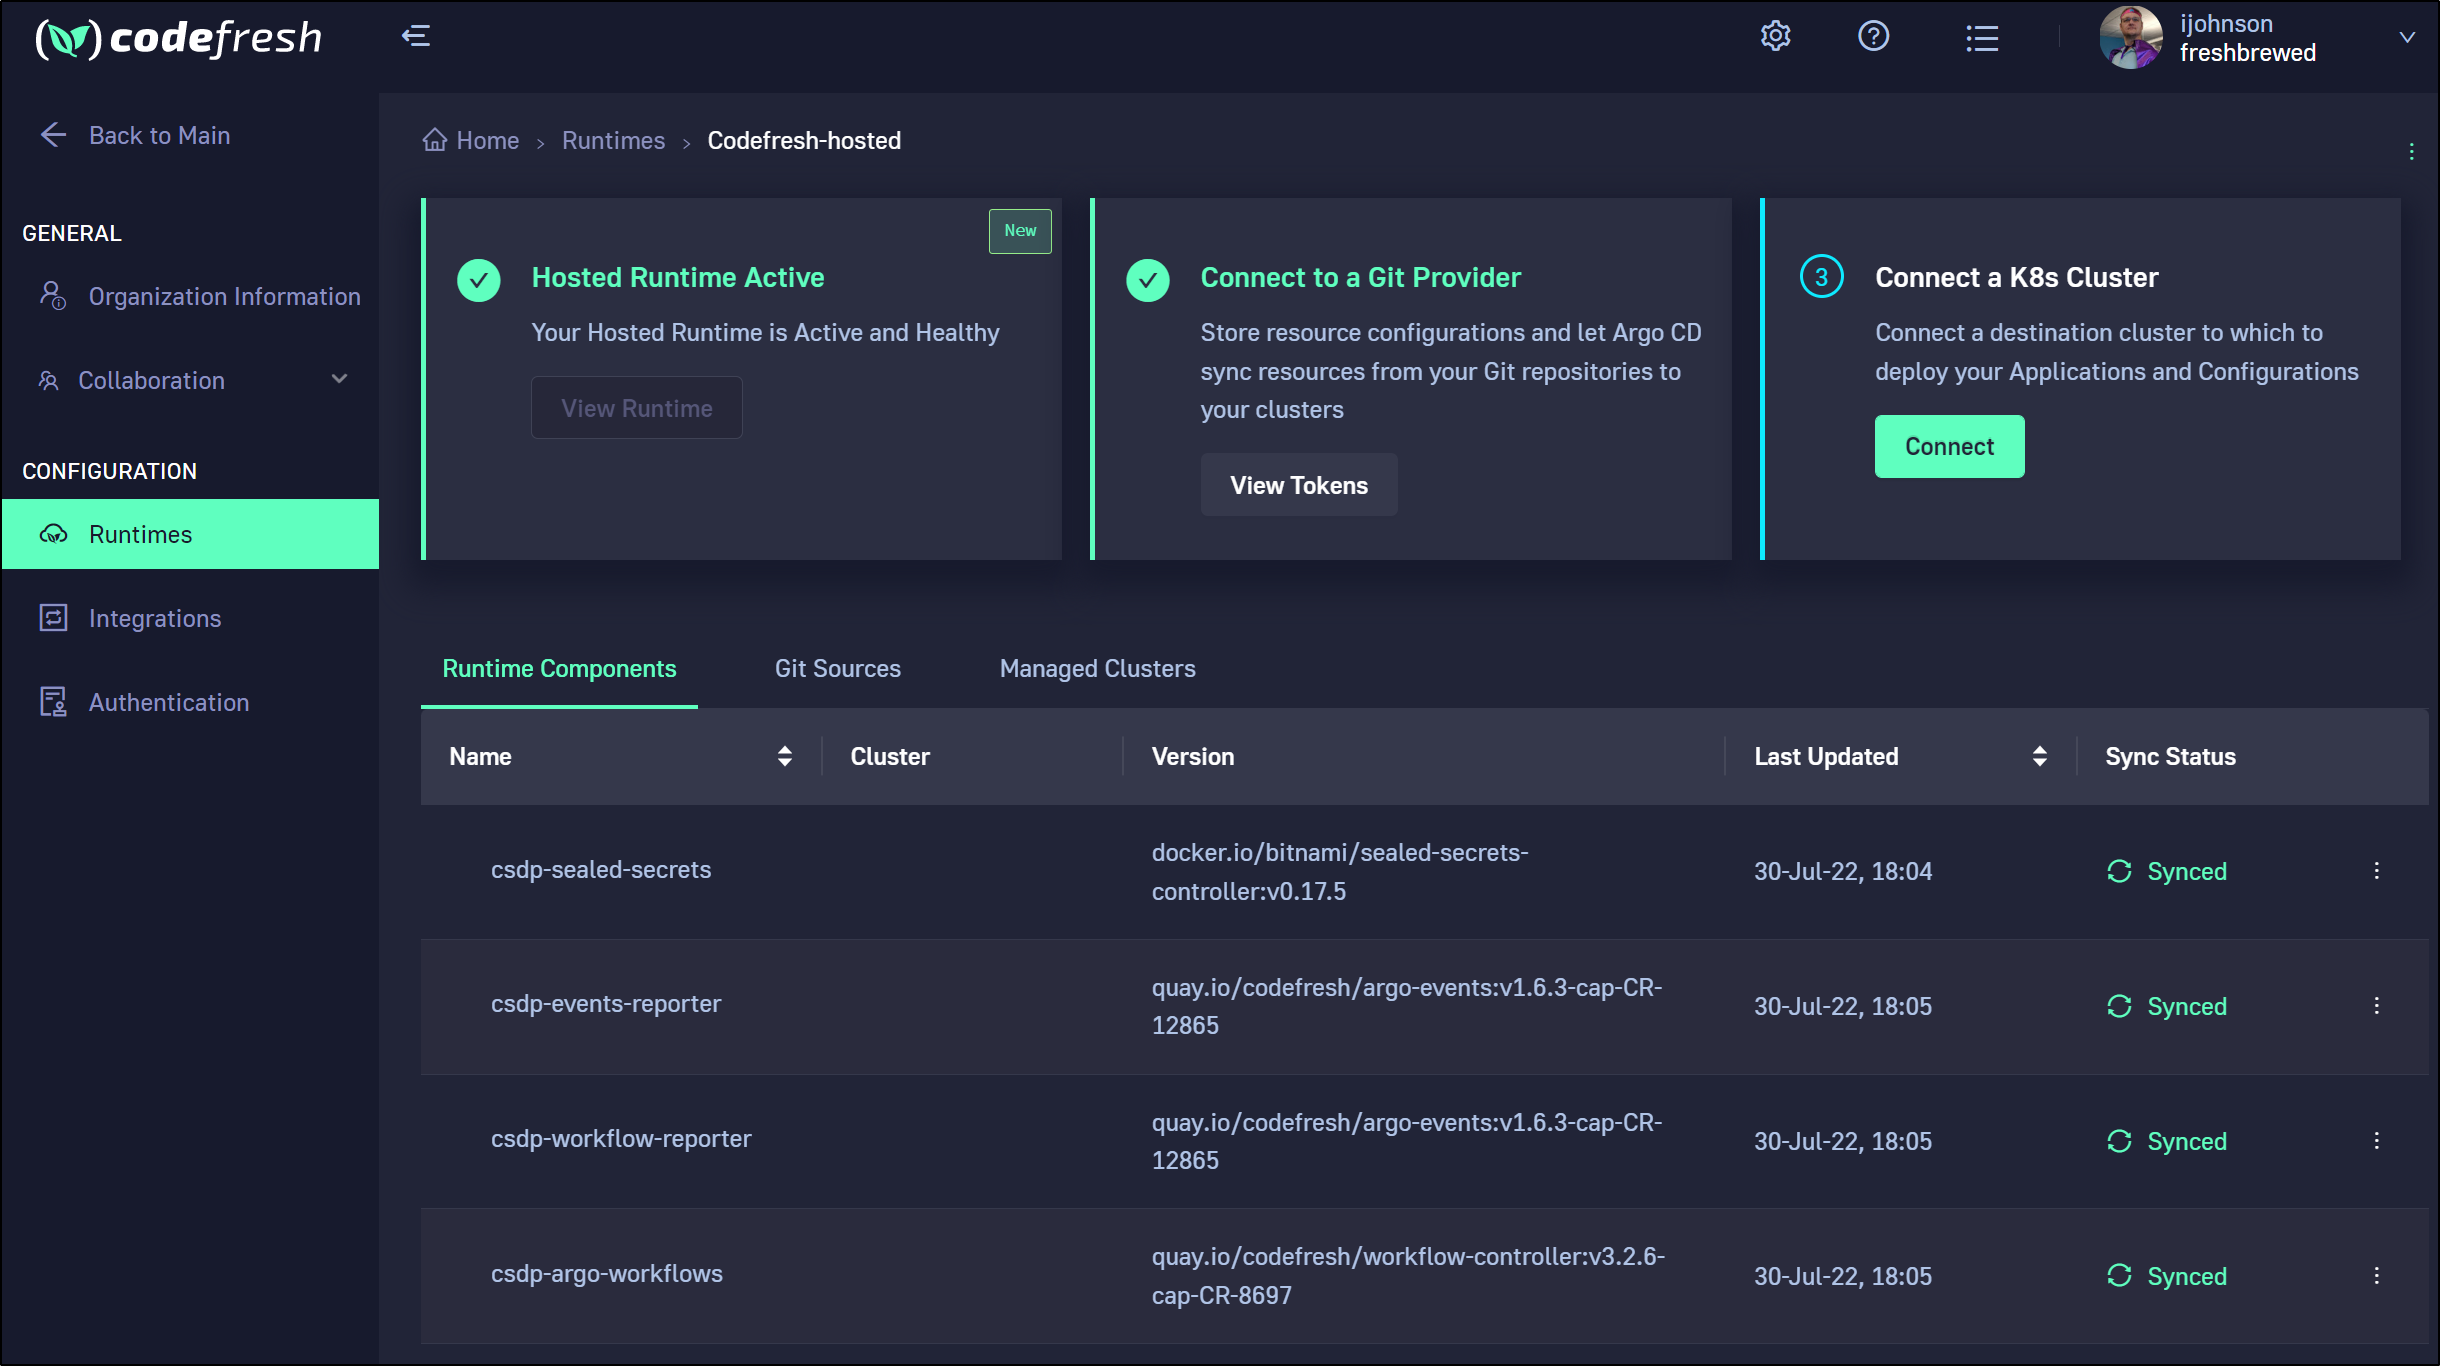The height and width of the screenshot is (1366, 2440).
Task: Click the New badge on runtime card
Action: coord(1020,231)
